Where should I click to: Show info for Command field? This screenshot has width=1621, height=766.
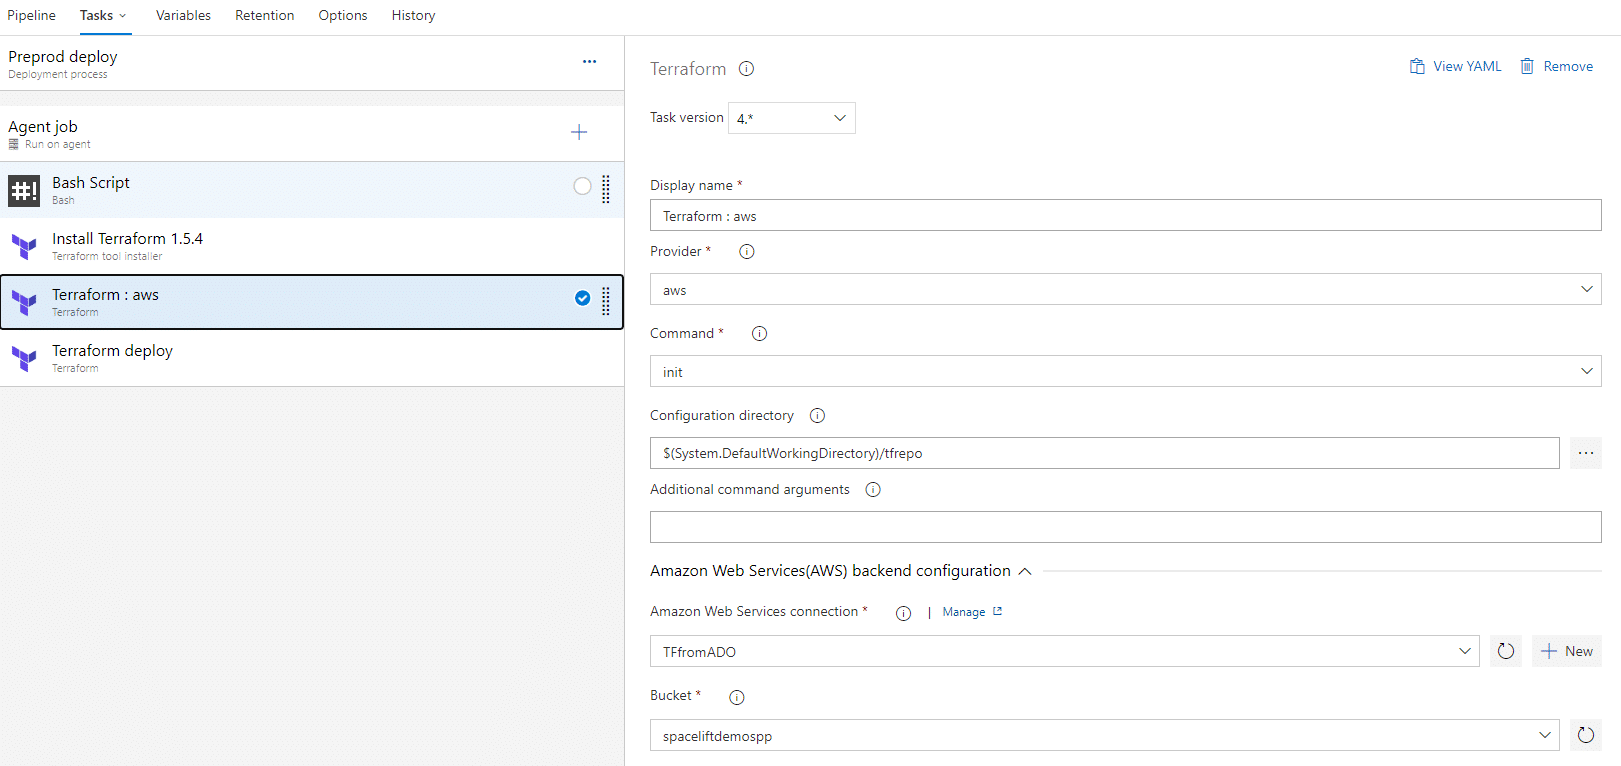[759, 334]
